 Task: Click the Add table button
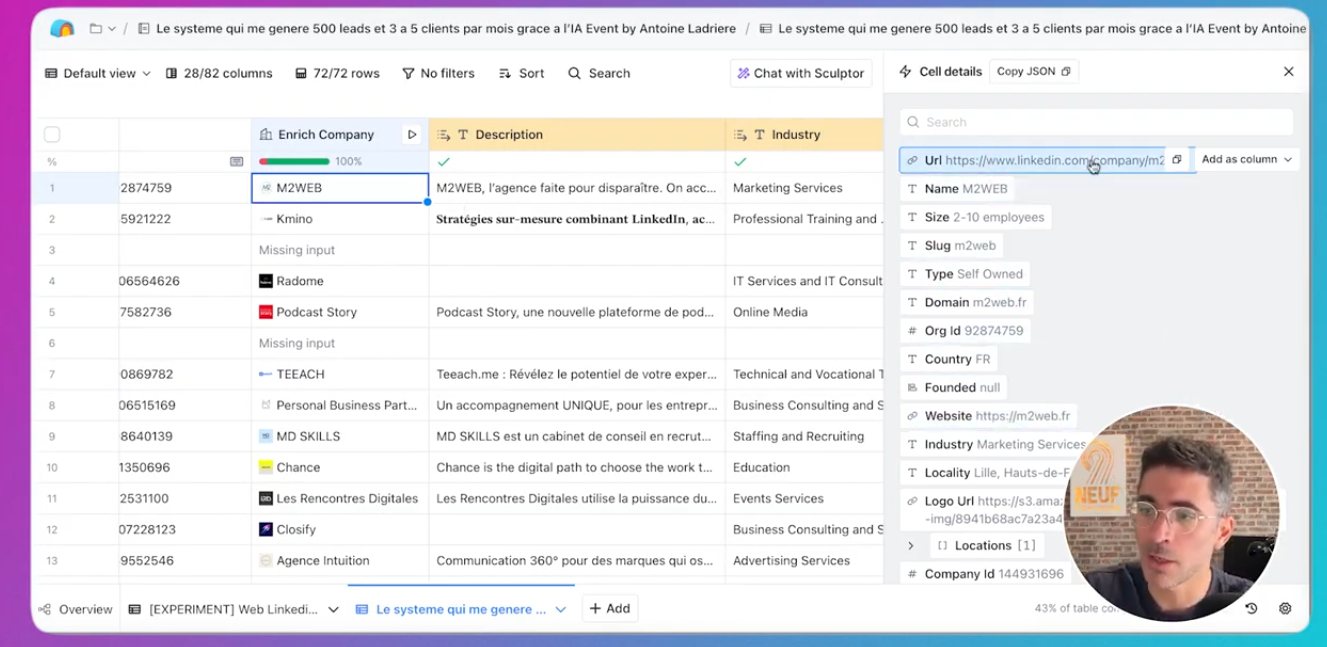point(610,608)
